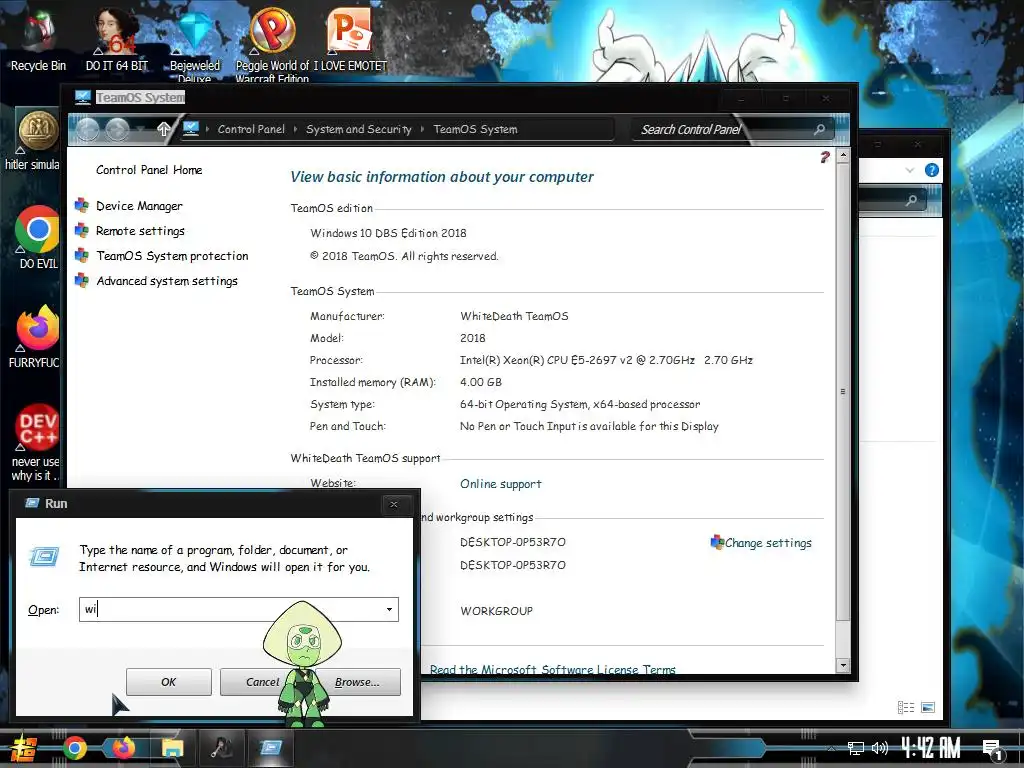Click the vertical scrollbar thumb in System window
Screen dimensions: 1024x768
(x=843, y=391)
